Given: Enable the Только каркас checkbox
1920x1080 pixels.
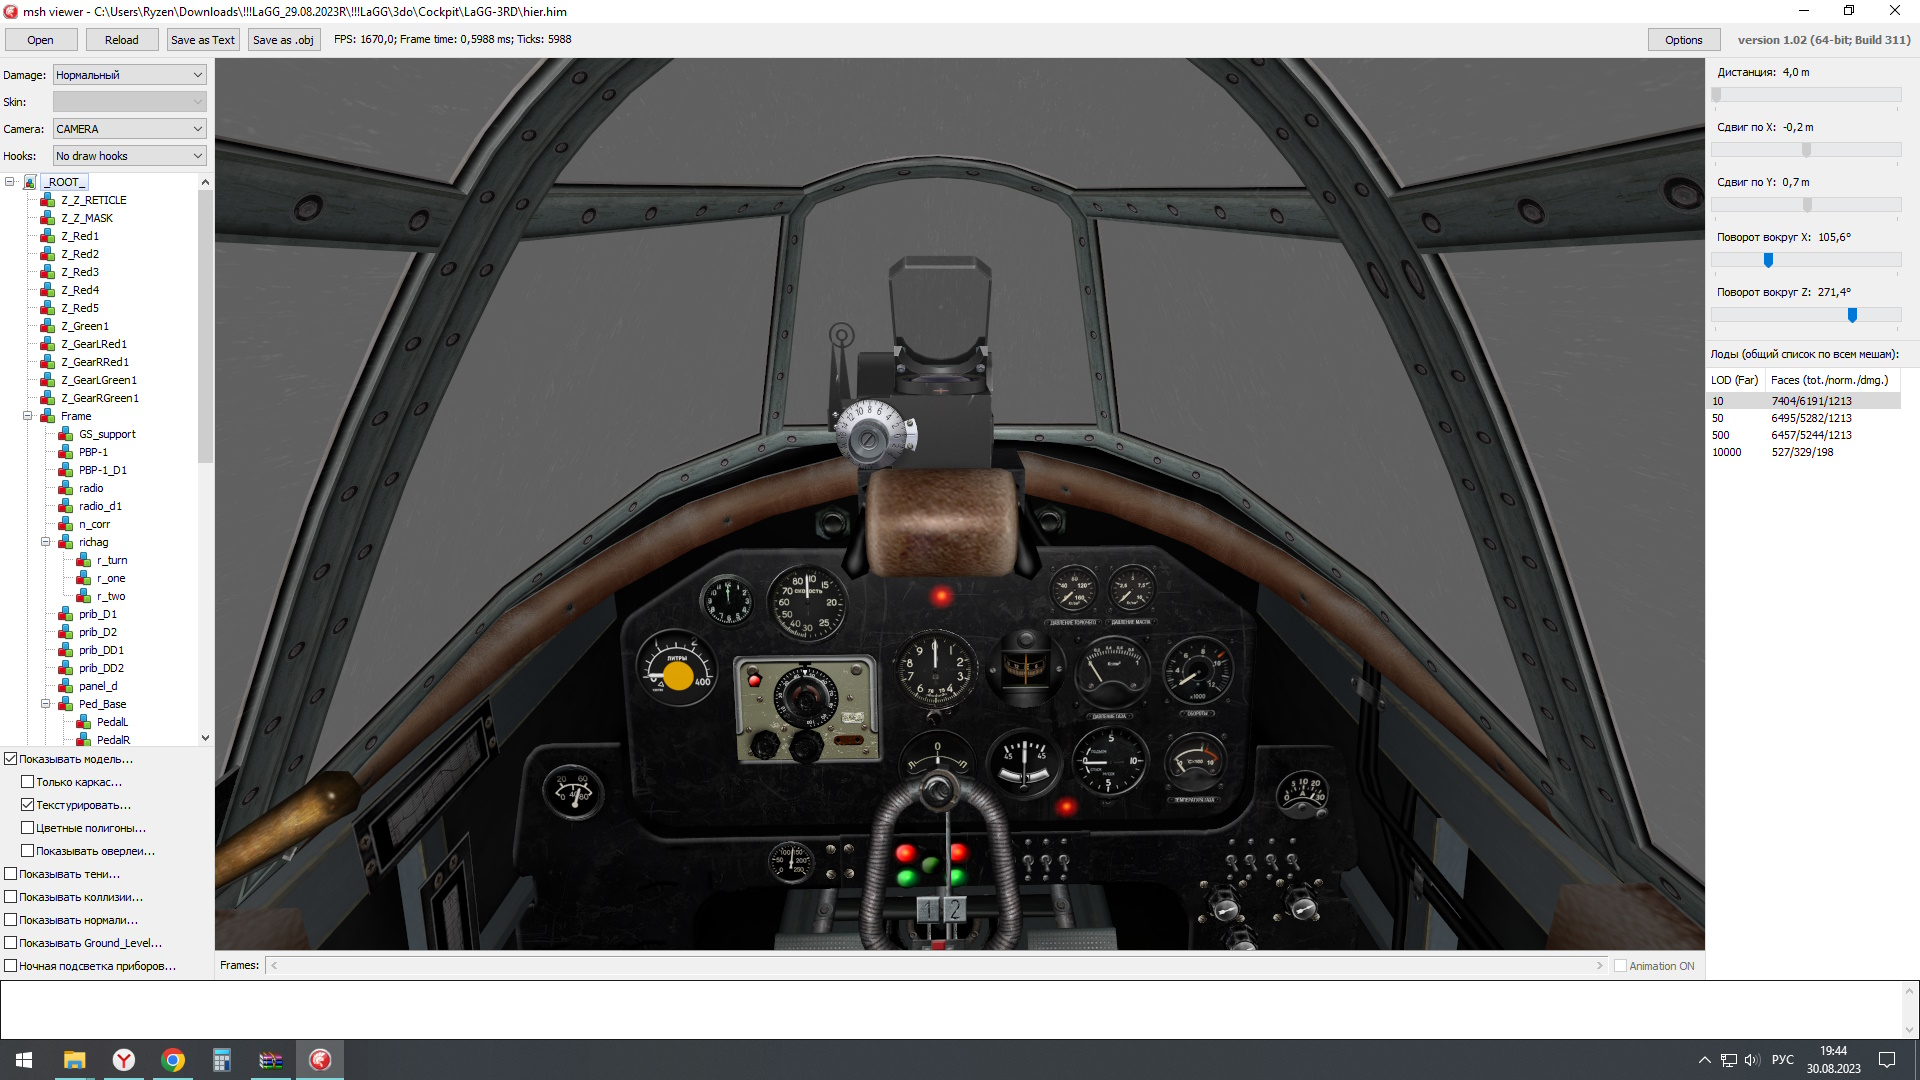Looking at the screenshot, I should tap(28, 782).
